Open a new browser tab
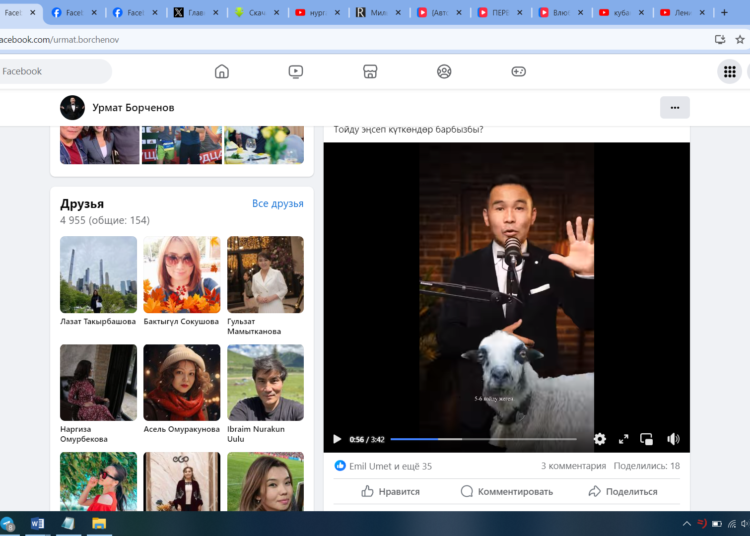This screenshot has width=750, height=536. coord(724,13)
